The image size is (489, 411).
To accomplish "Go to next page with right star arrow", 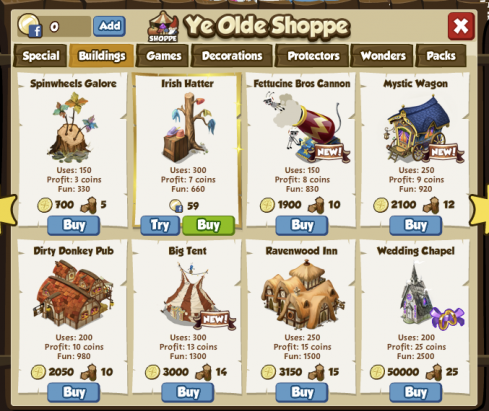I will pos(479,211).
